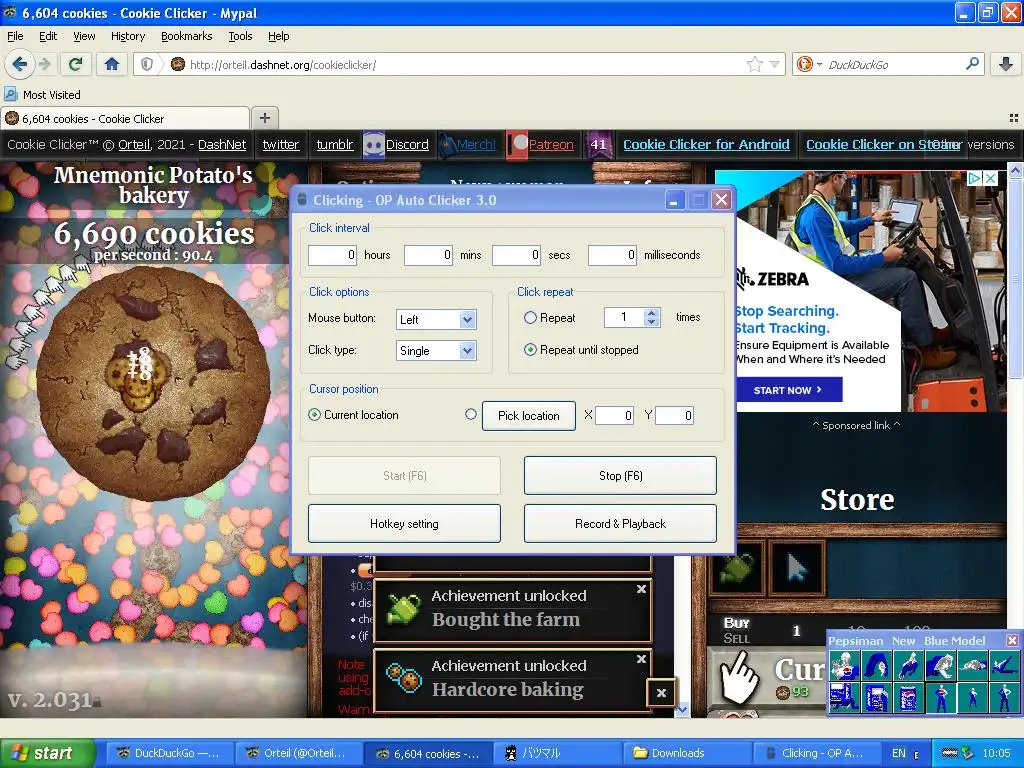This screenshot has width=1024, height=768.
Task: Go to the browser Home page icon
Action: [x=112, y=64]
